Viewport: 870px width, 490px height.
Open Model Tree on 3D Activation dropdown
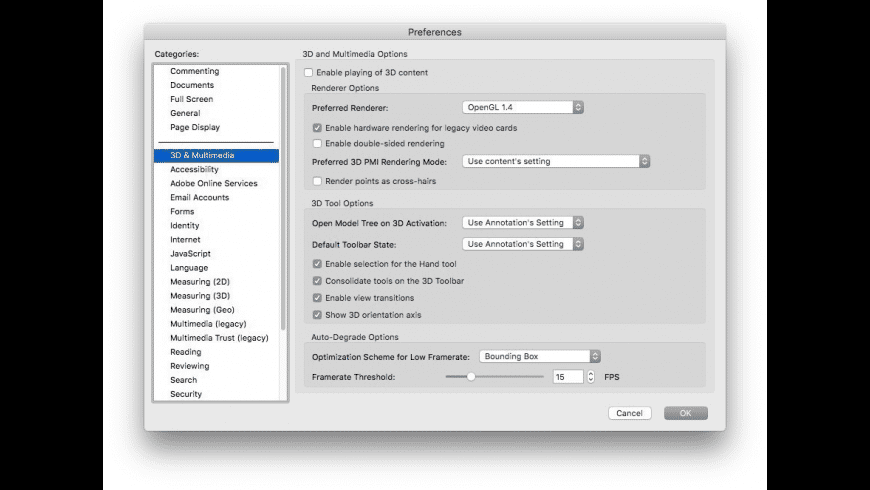pos(523,223)
